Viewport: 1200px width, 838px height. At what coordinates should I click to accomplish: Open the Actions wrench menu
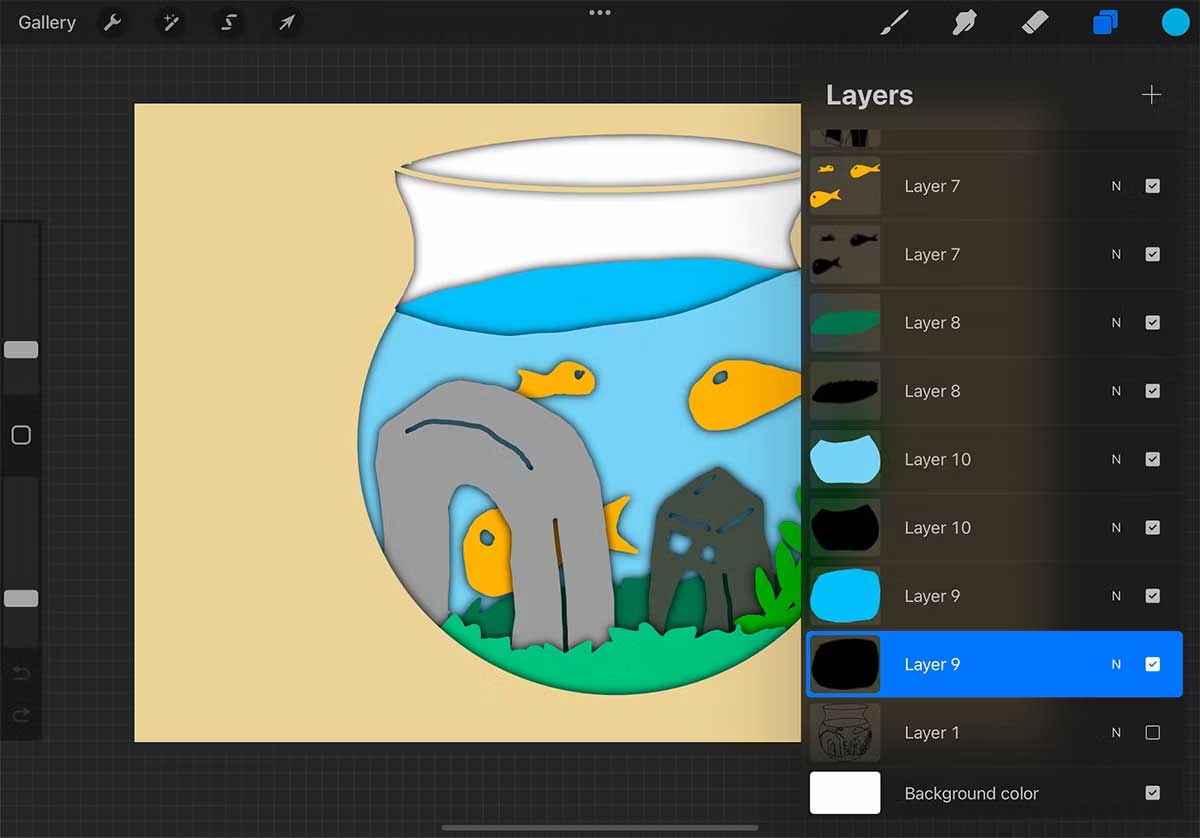112,22
